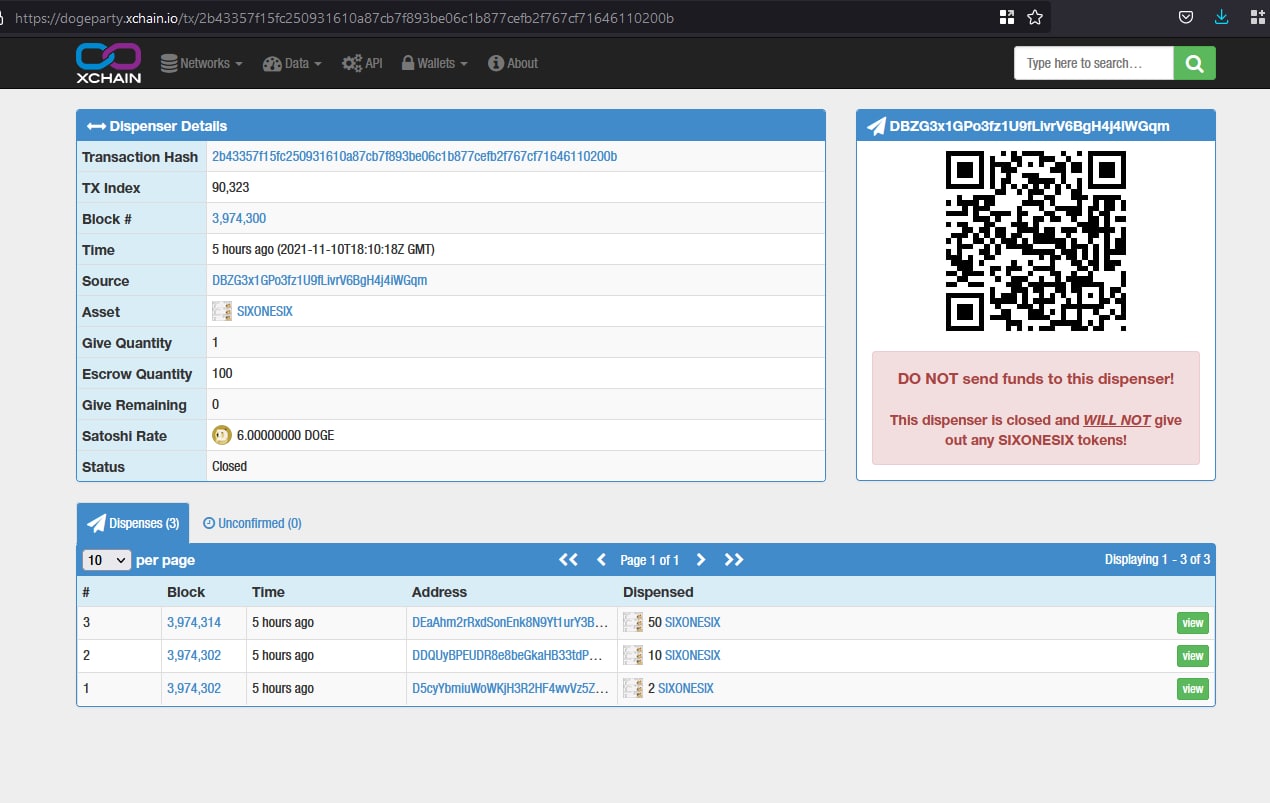Image resolution: width=1270 pixels, height=803 pixels.
Task: Click the paper plane icon in address header
Action: (x=876, y=126)
